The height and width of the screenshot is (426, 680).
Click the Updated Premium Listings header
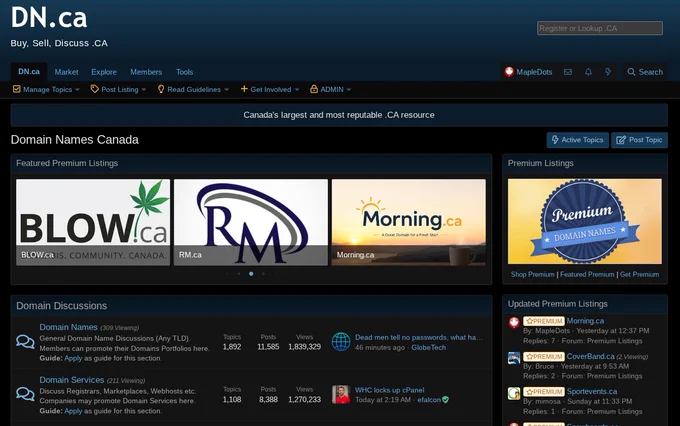[557, 304]
